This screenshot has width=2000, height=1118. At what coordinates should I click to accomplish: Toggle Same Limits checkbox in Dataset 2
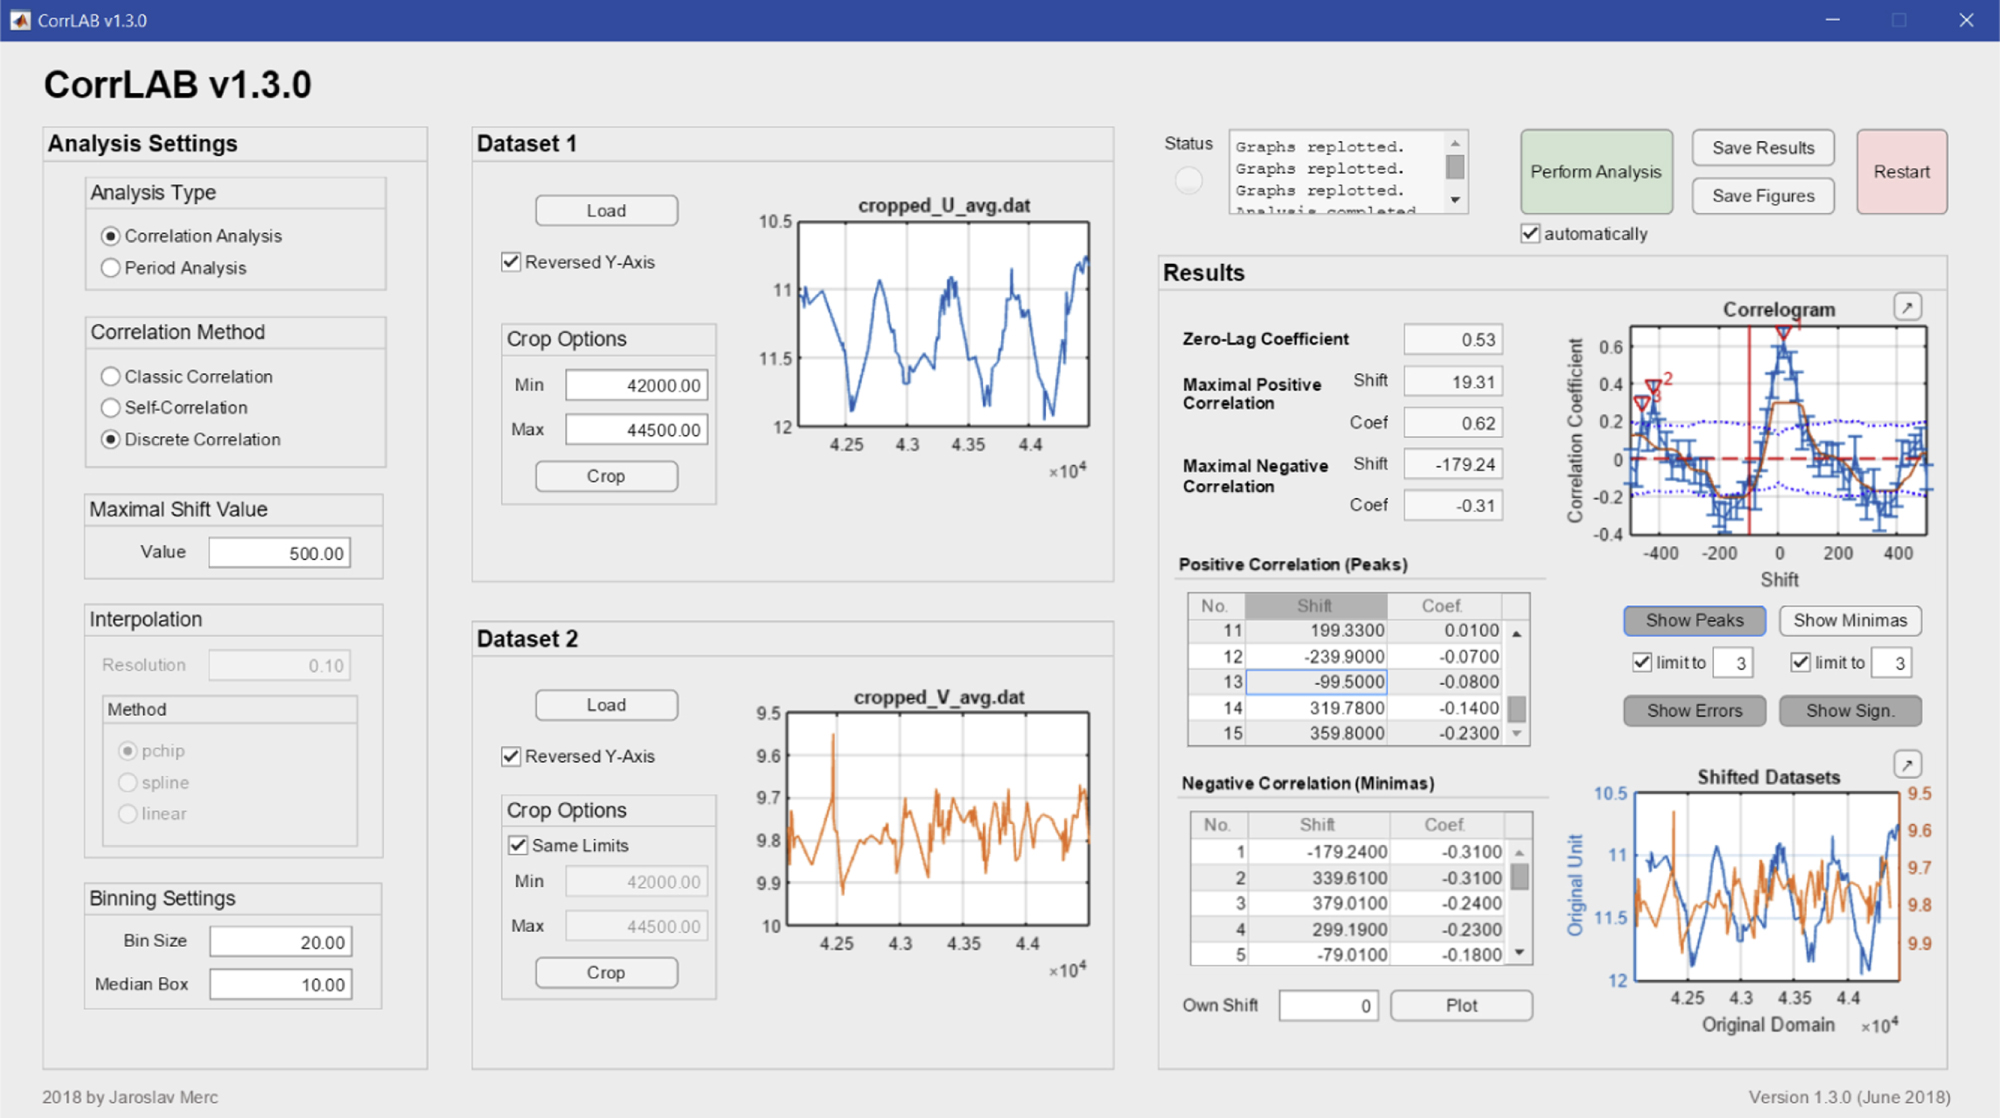pyautogui.click(x=518, y=846)
